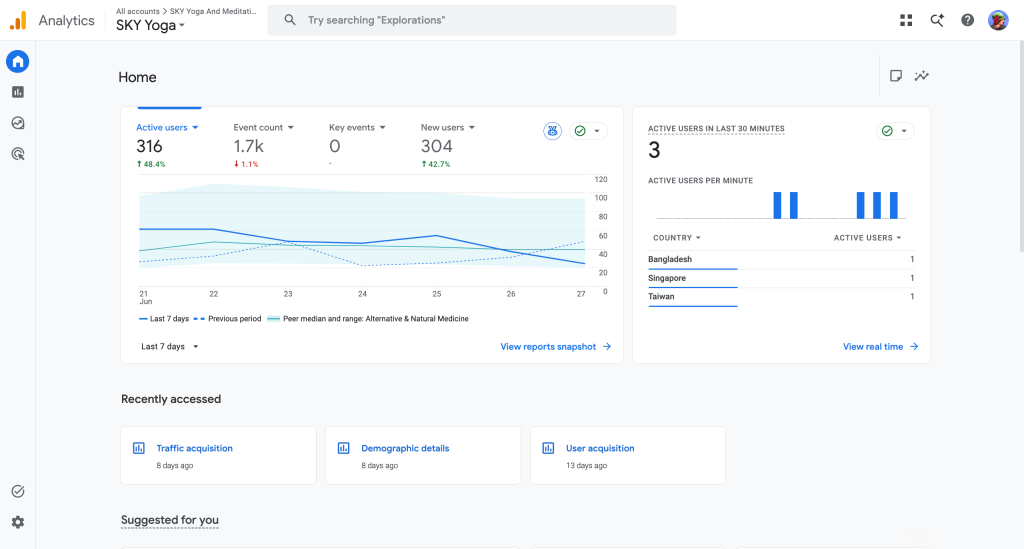Open the Last 7 days date range
Viewport: 1024px width, 549px height.
point(170,347)
